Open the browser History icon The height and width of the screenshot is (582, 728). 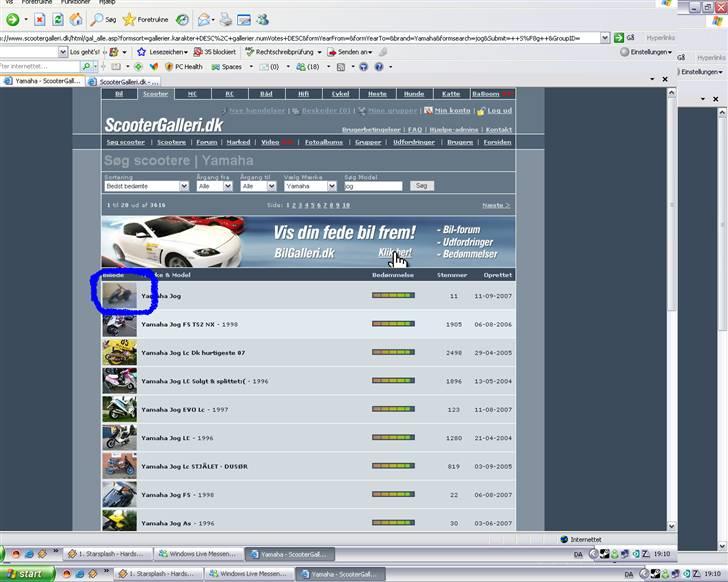tap(182, 19)
